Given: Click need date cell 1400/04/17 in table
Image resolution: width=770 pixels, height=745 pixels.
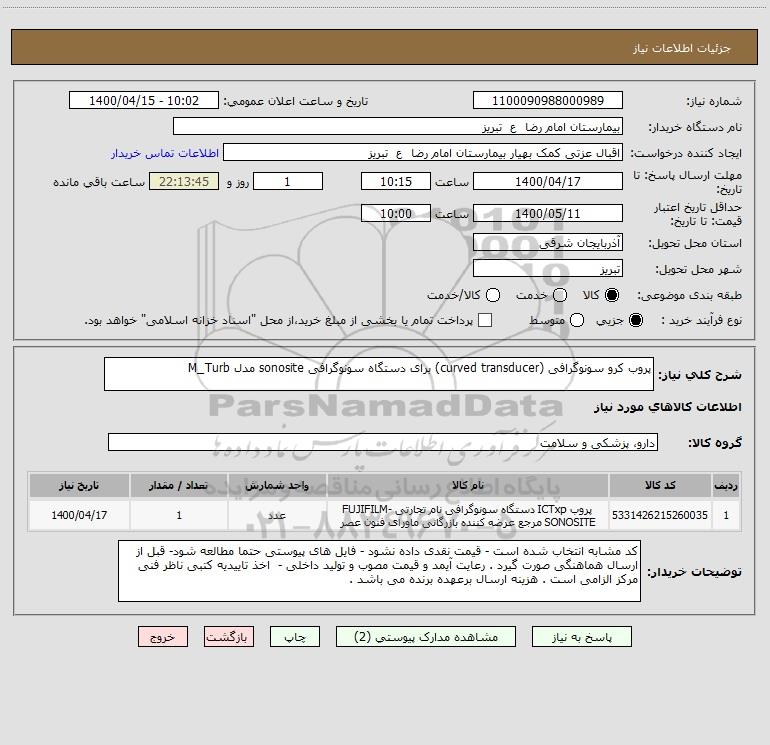Looking at the screenshot, I should (x=79, y=515).
